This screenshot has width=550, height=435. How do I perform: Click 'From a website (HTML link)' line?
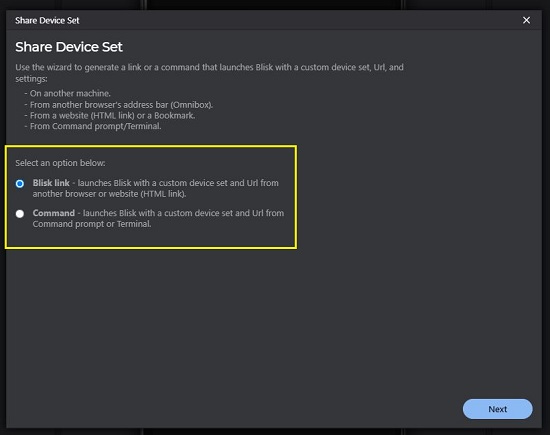[109, 115]
